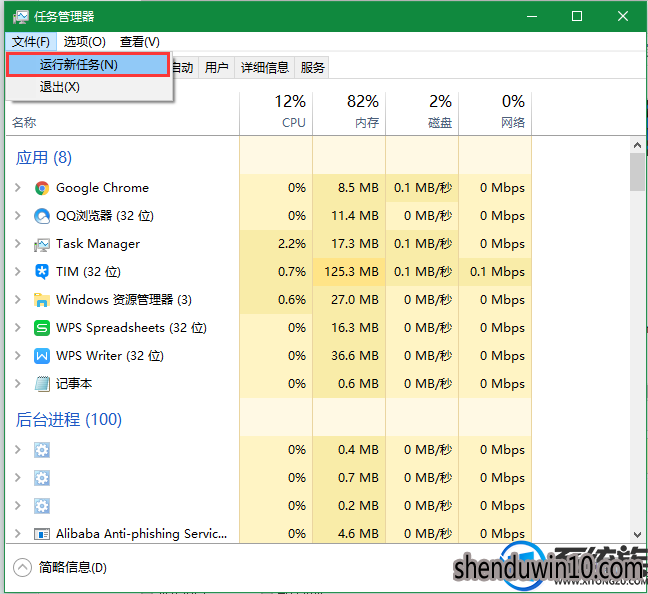Click Windows 资源管理器's 27.0 MB memory value
The image size is (648, 594).
tap(355, 300)
